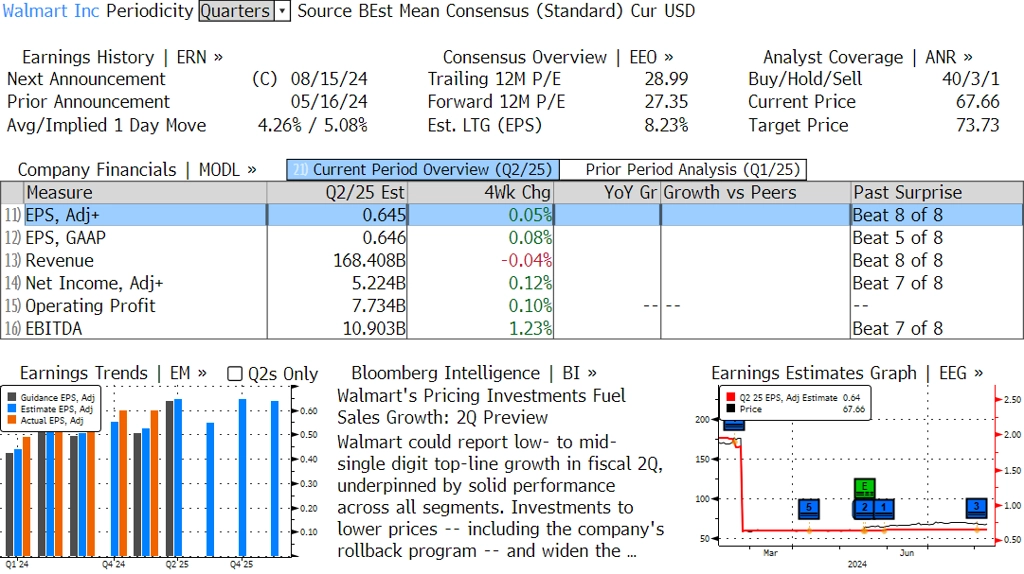1024x574 pixels.
Task: Click Beat 5 of 8 surprise cell
Action: tap(898, 238)
